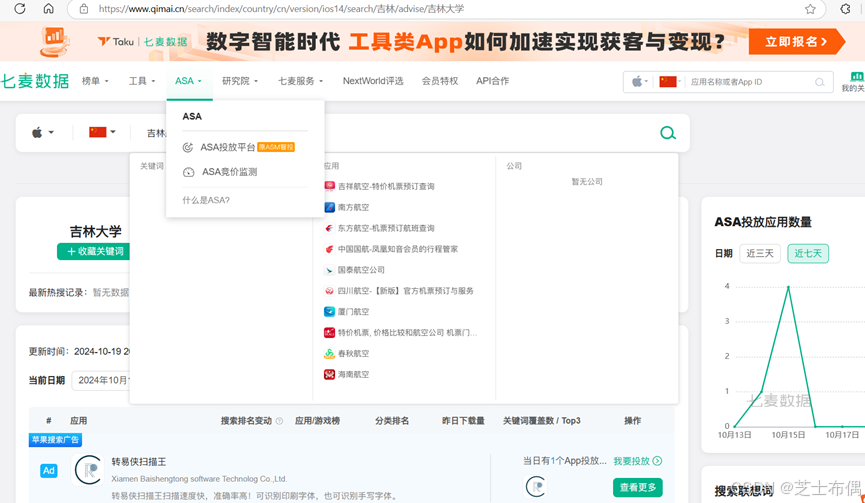Viewport: 865px width, 503px height.
Task: Click chart data point peak on 10月15日
Action: point(788,287)
